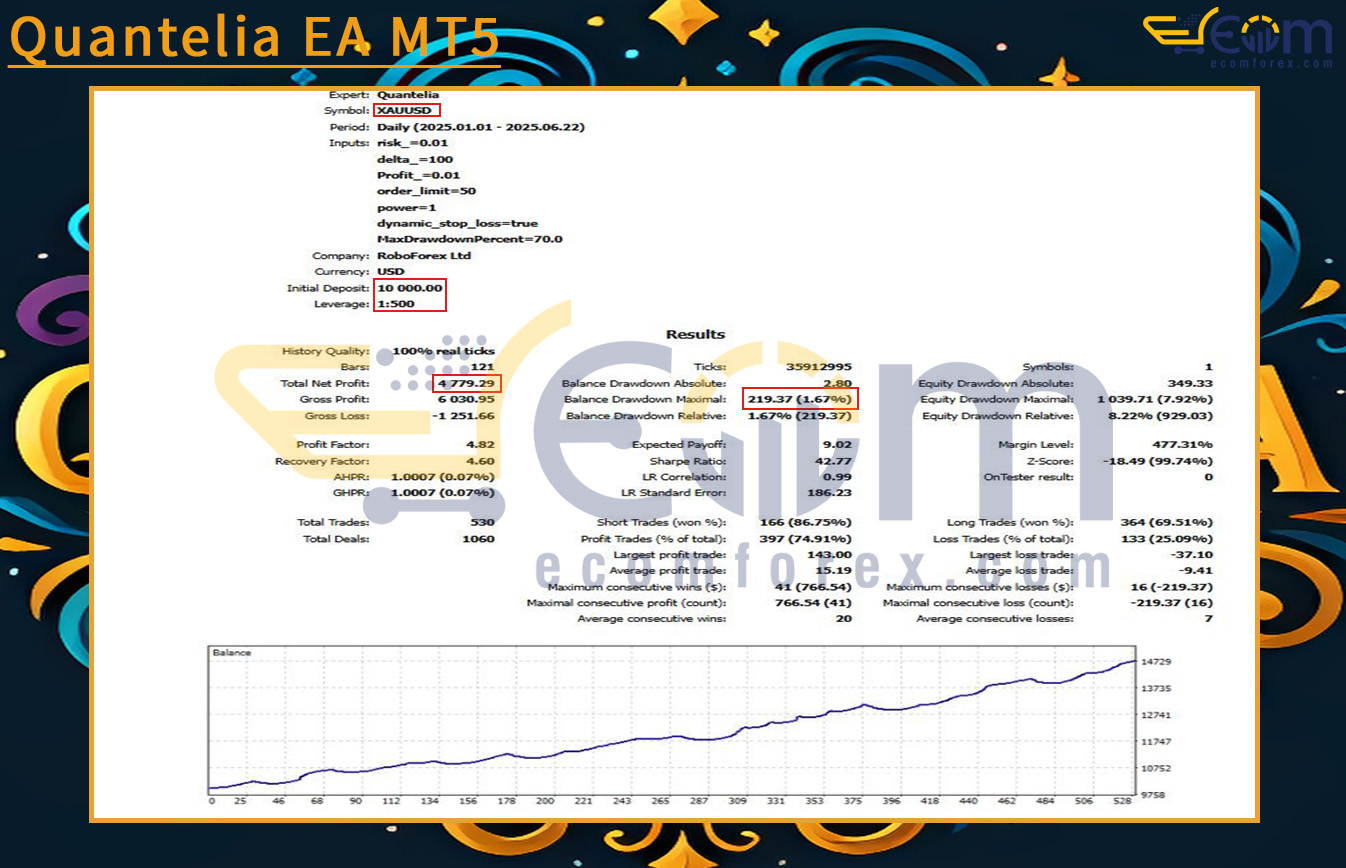Click the Symbols count value 1
1346x868 pixels.
tap(1208, 367)
